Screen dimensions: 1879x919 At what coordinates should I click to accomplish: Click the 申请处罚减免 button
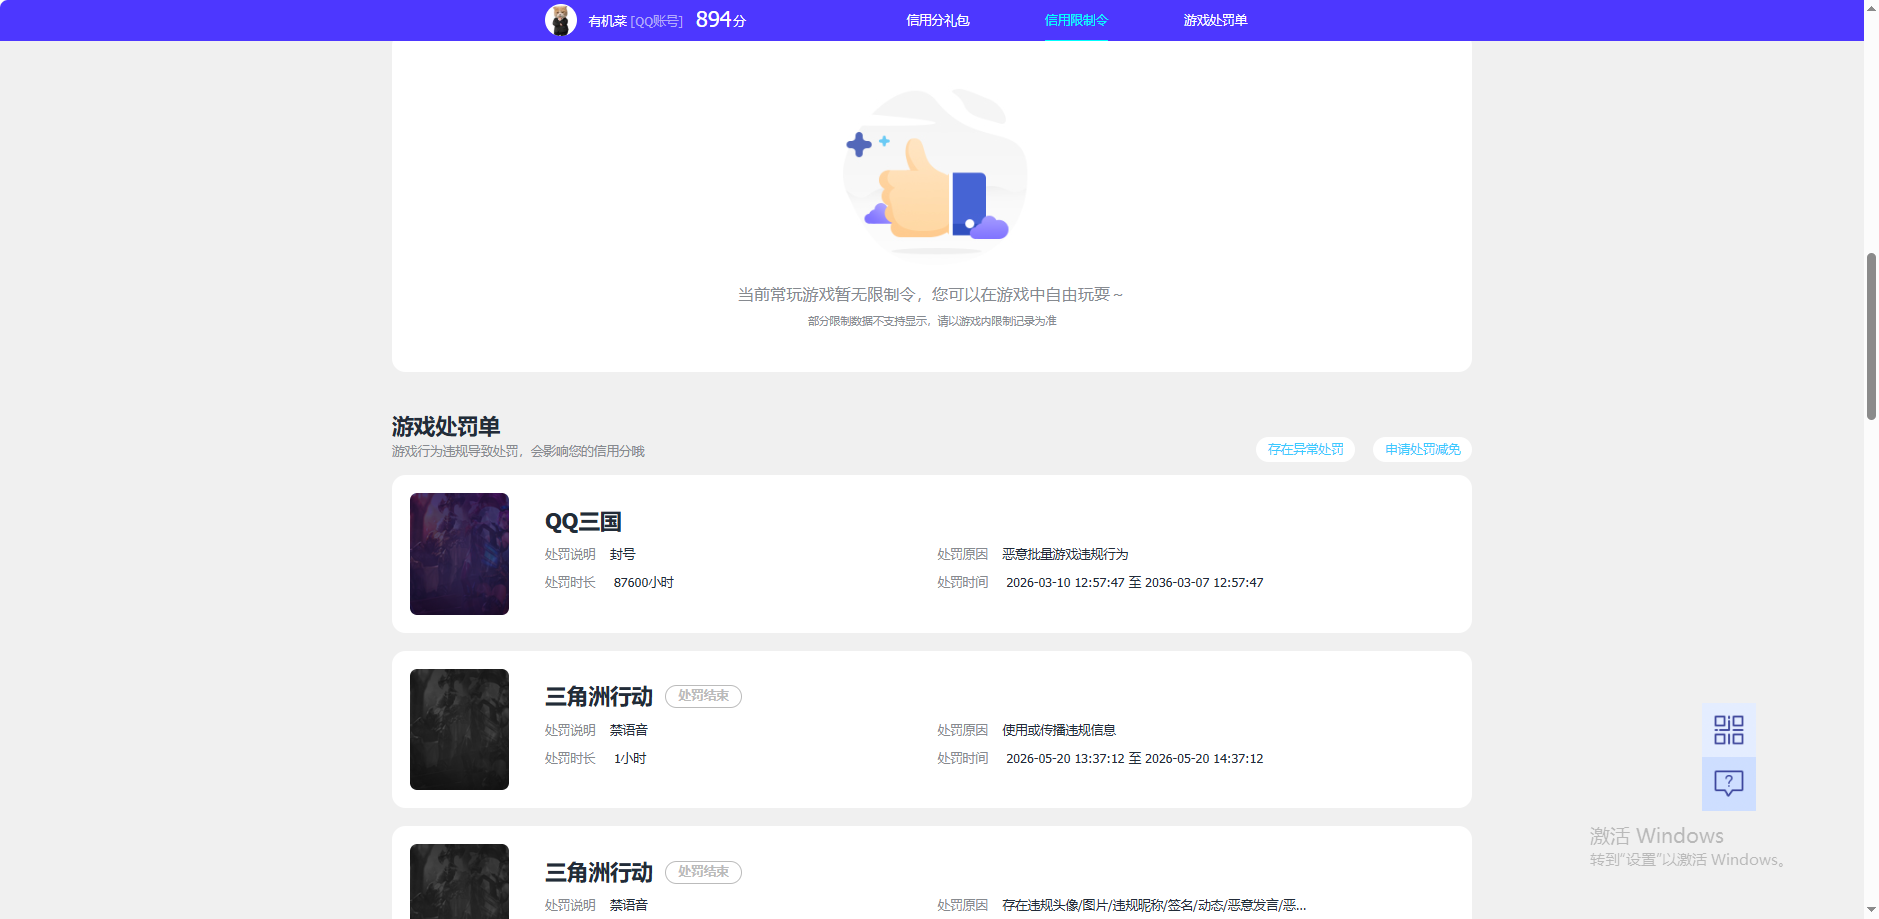point(1422,450)
